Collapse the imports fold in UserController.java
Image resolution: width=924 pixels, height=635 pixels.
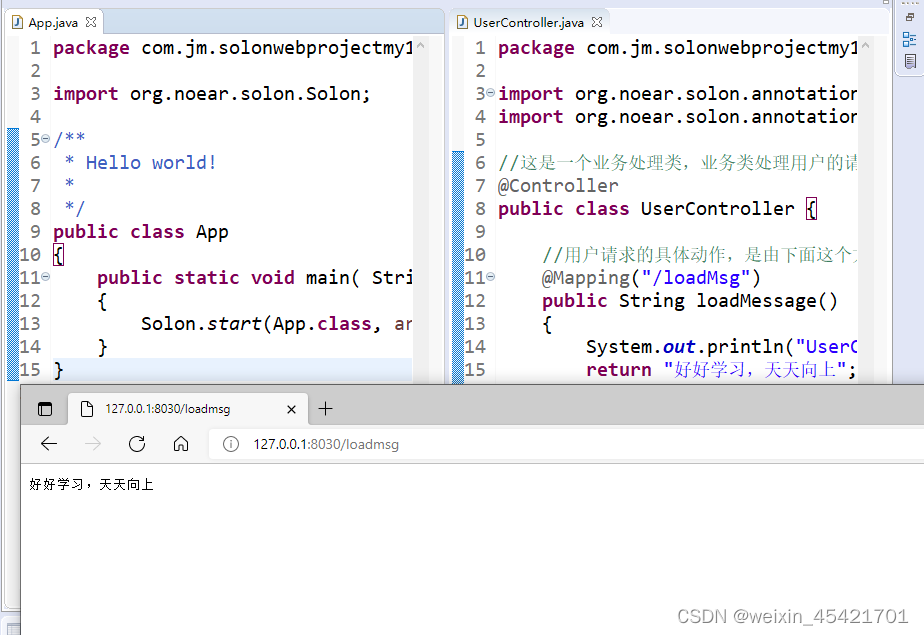coord(491,93)
